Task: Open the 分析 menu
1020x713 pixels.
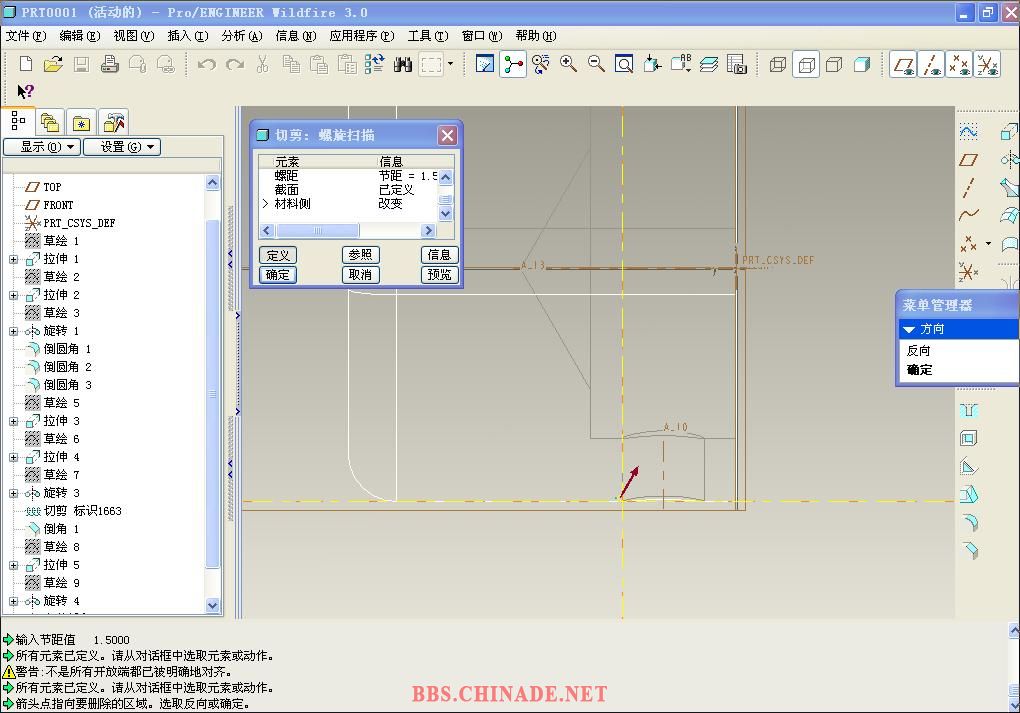Action: tap(242, 36)
